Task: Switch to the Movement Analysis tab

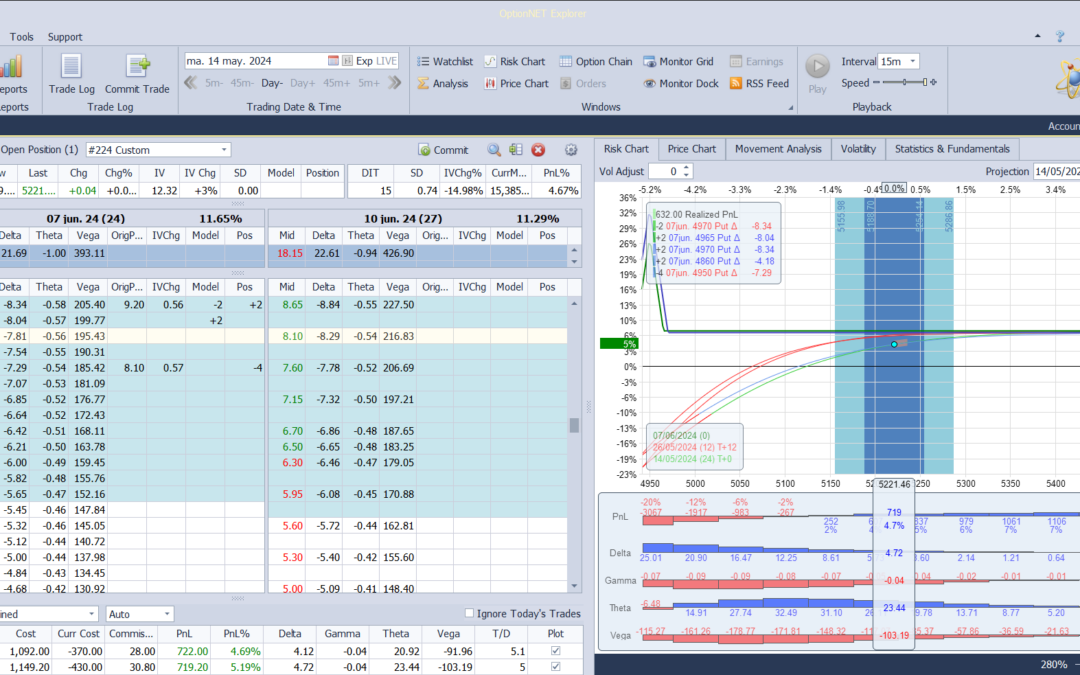Action: click(x=778, y=149)
